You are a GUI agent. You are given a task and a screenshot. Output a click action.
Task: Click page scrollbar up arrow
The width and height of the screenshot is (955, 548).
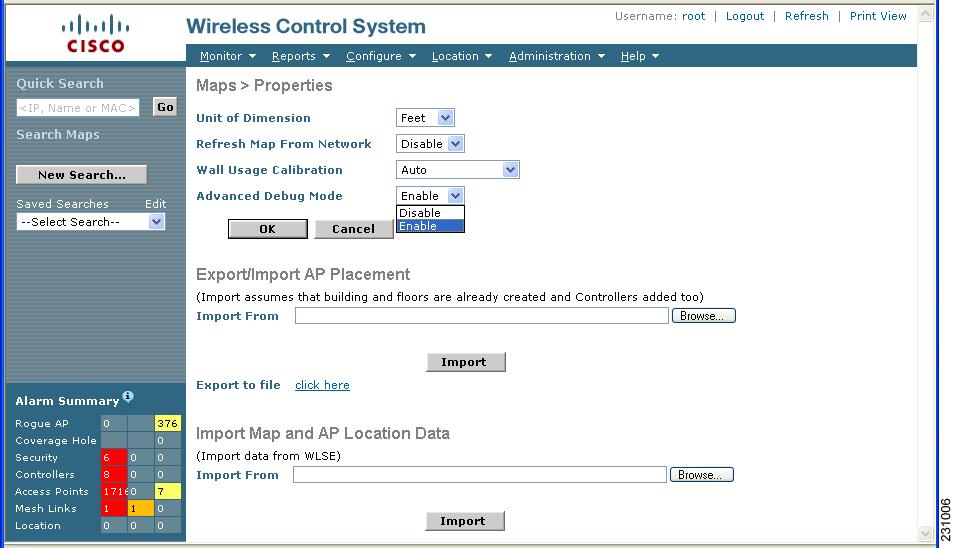click(x=926, y=14)
